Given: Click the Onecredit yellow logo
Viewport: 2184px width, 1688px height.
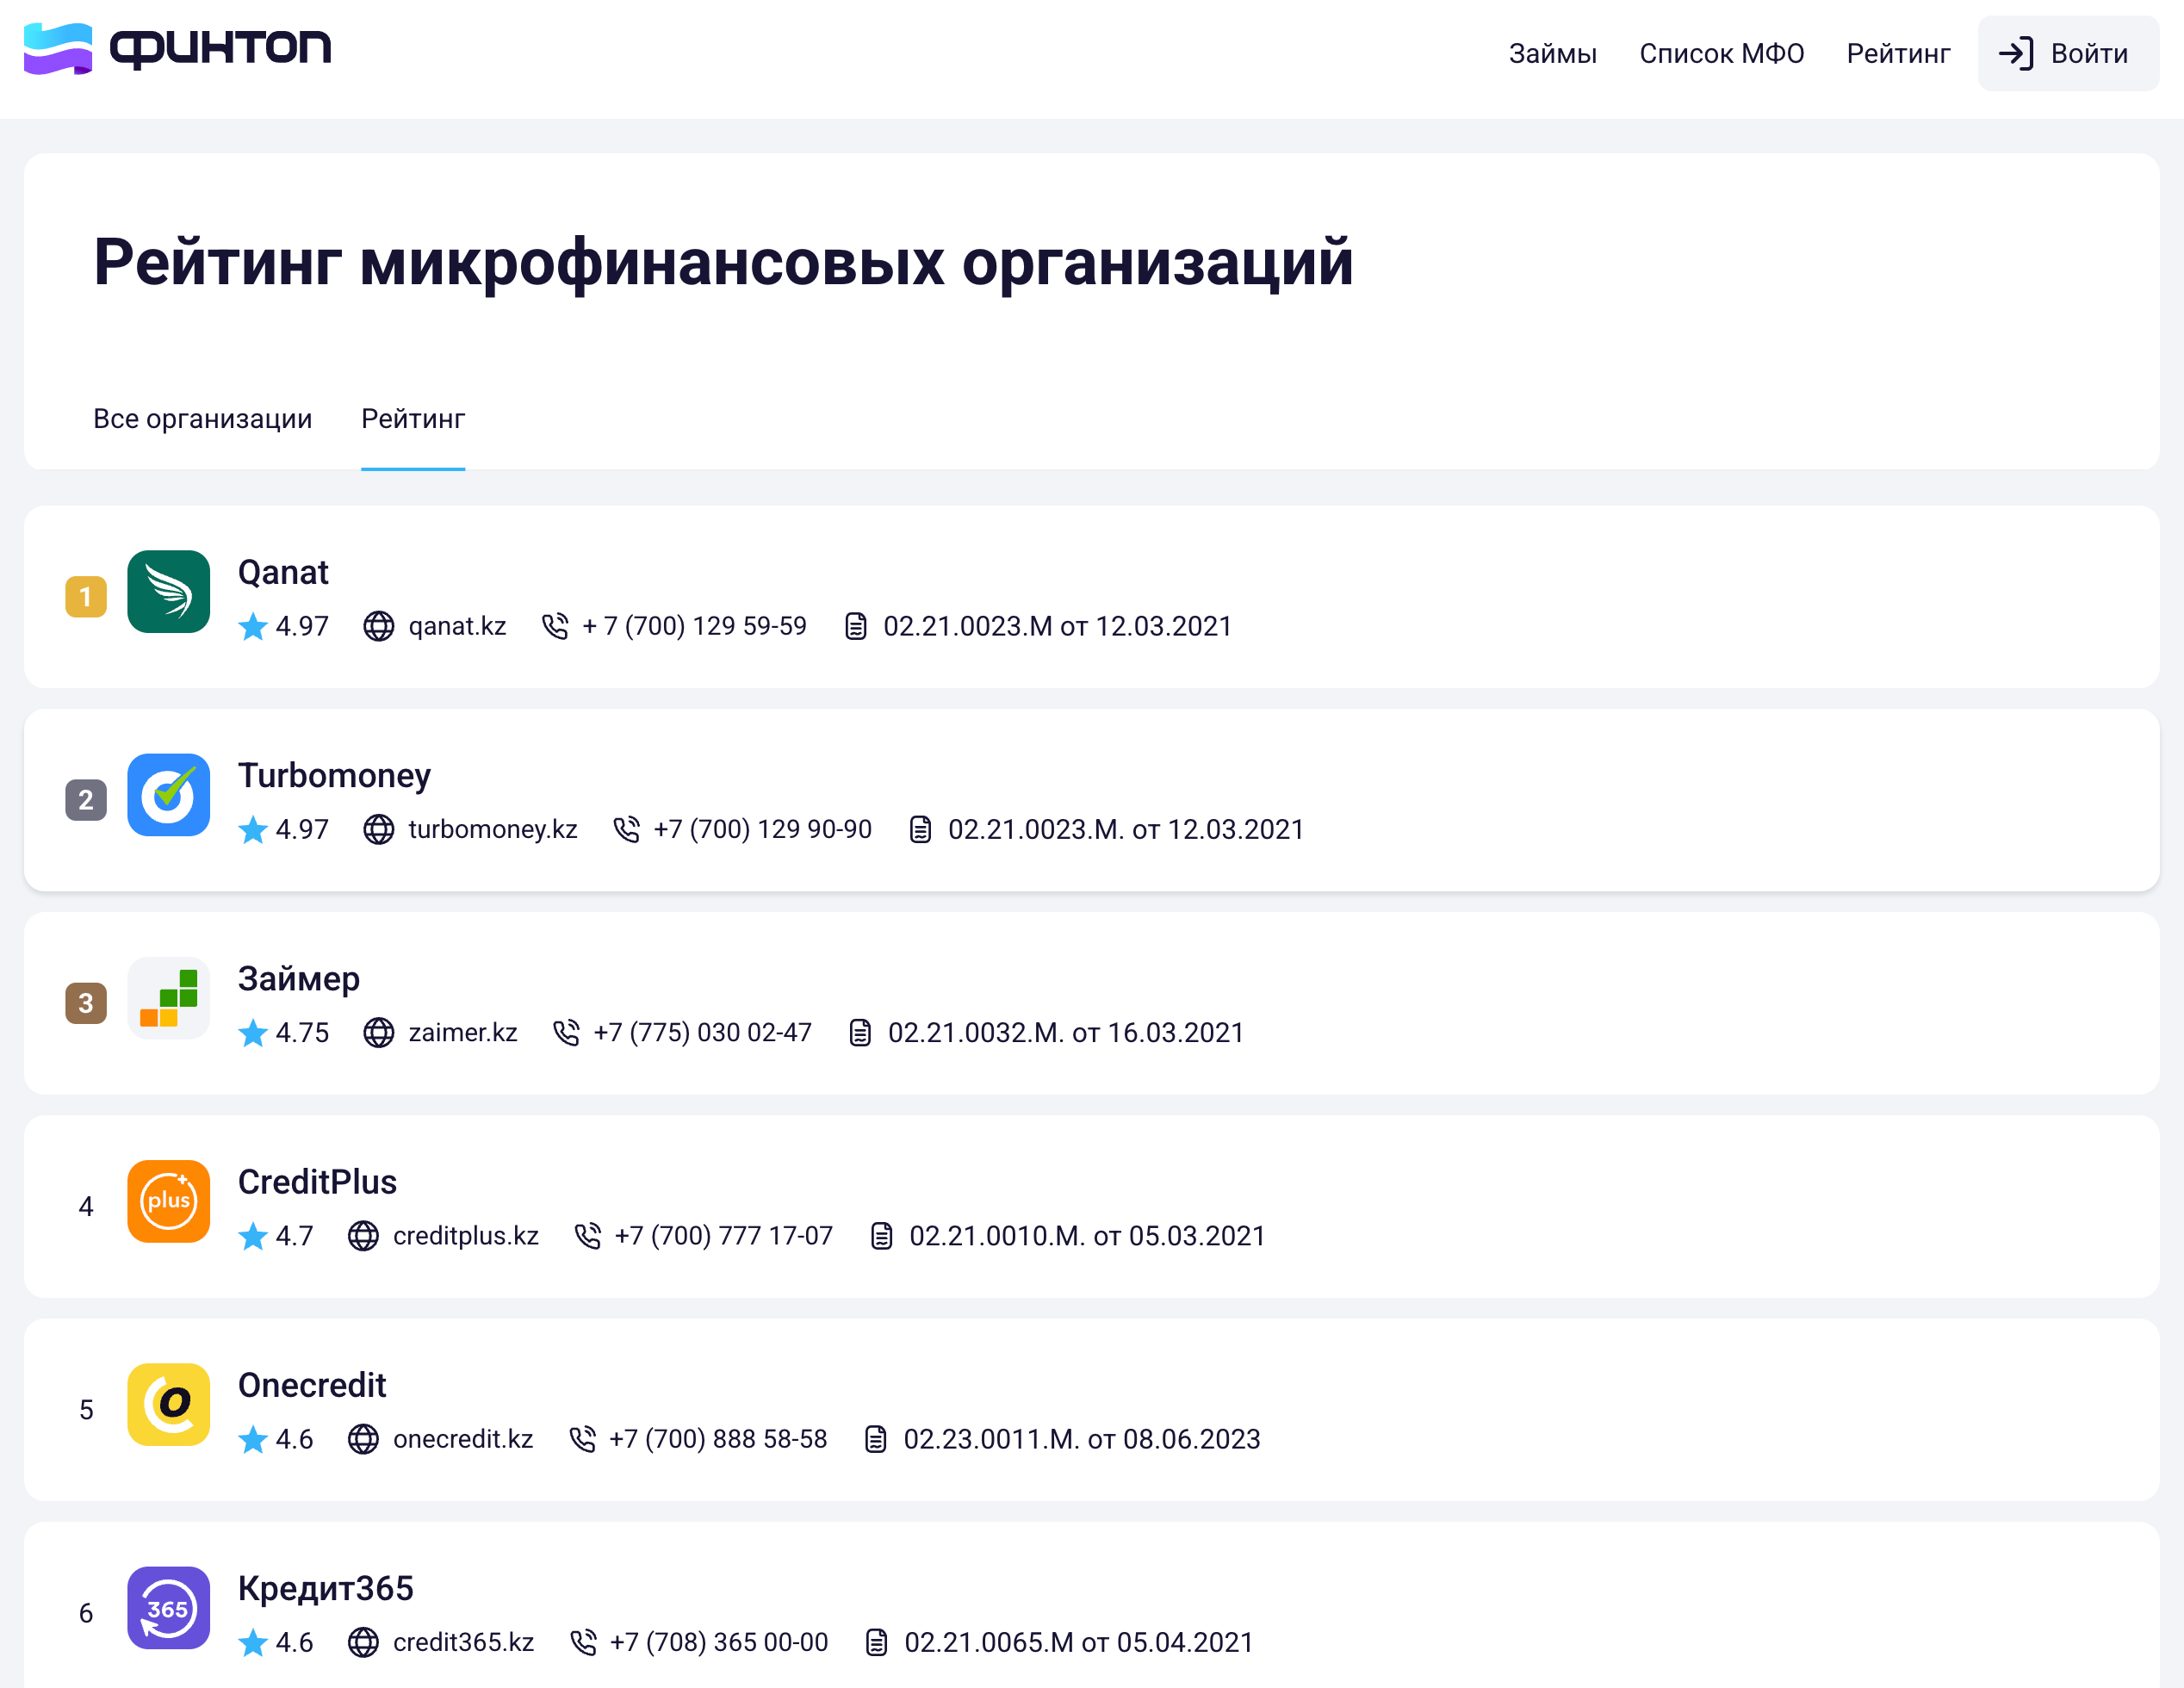Looking at the screenshot, I should (168, 1404).
